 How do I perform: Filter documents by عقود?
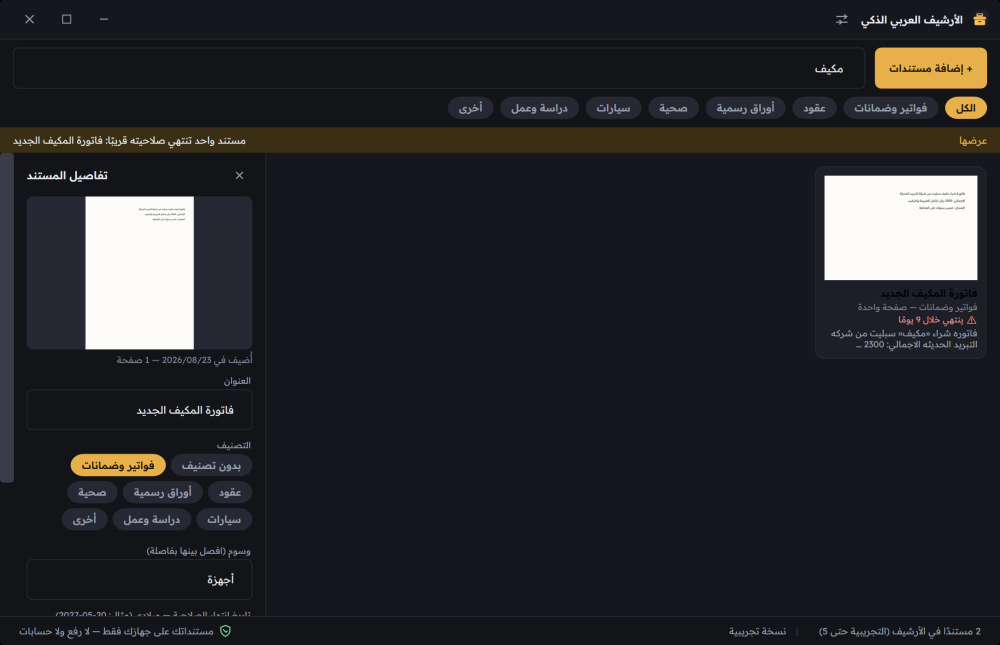point(814,108)
